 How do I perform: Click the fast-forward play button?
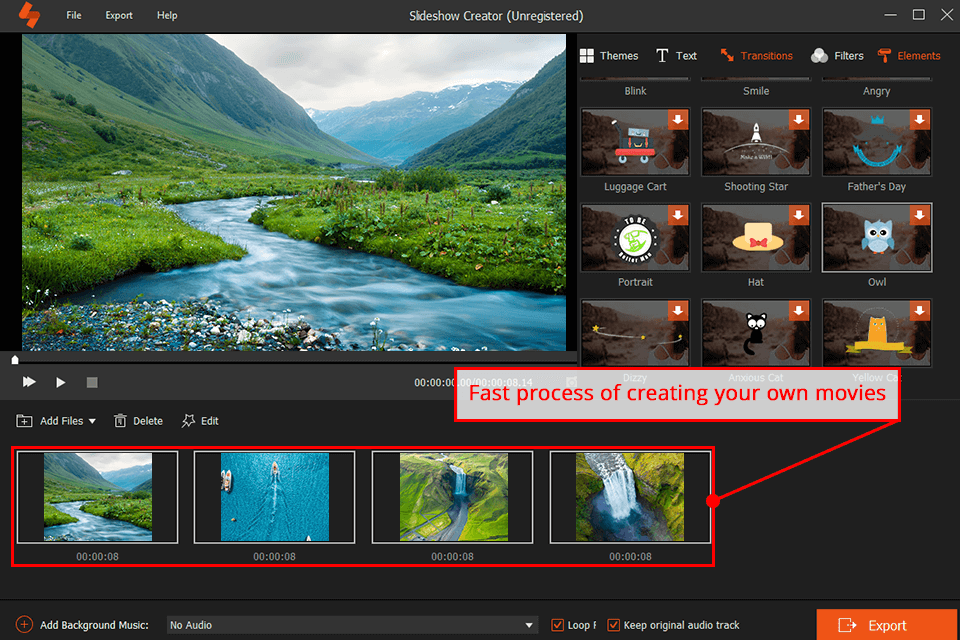pyautogui.click(x=29, y=382)
